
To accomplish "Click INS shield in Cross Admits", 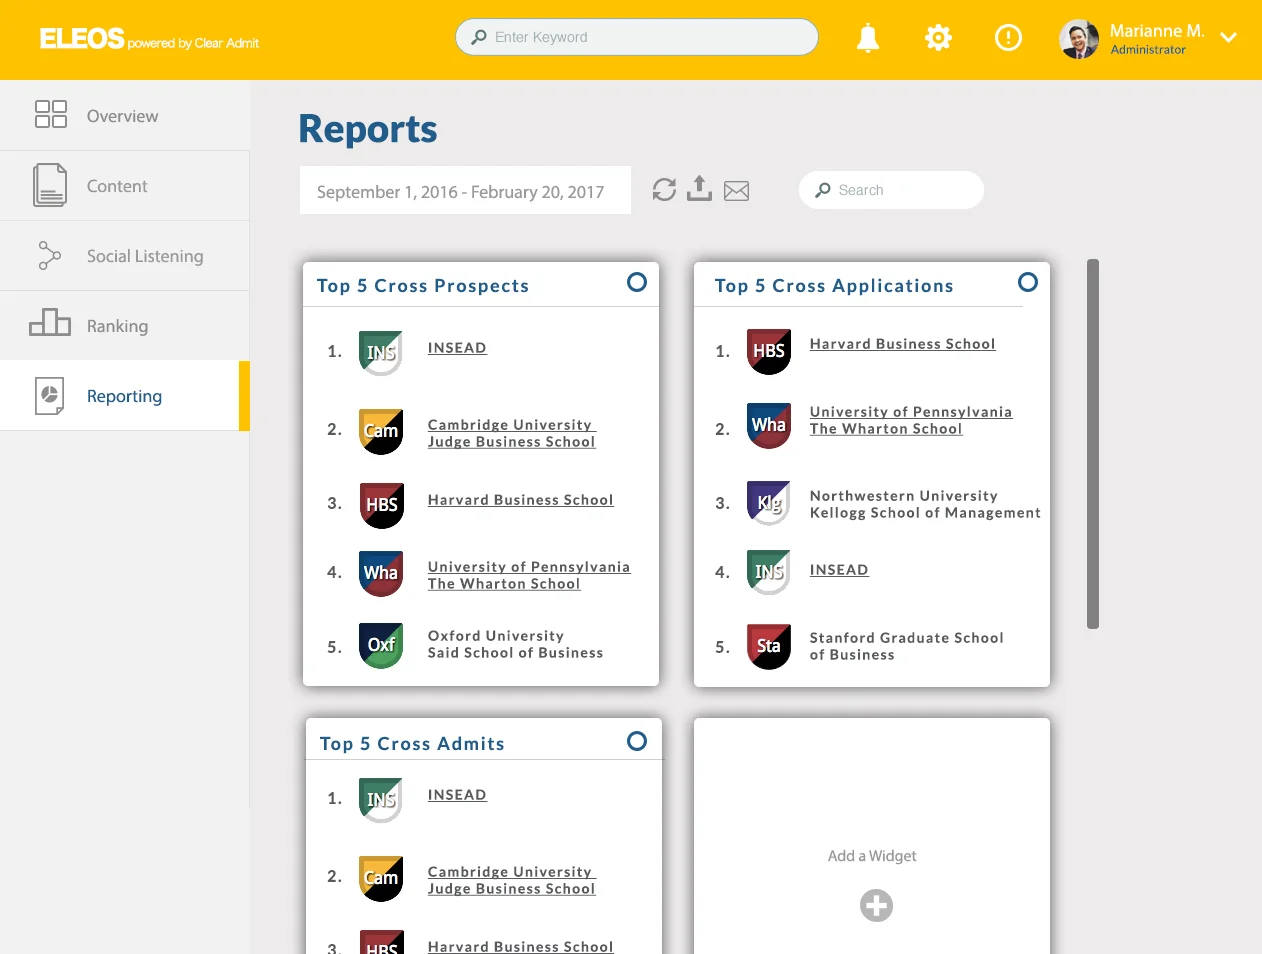I will pyautogui.click(x=381, y=800).
